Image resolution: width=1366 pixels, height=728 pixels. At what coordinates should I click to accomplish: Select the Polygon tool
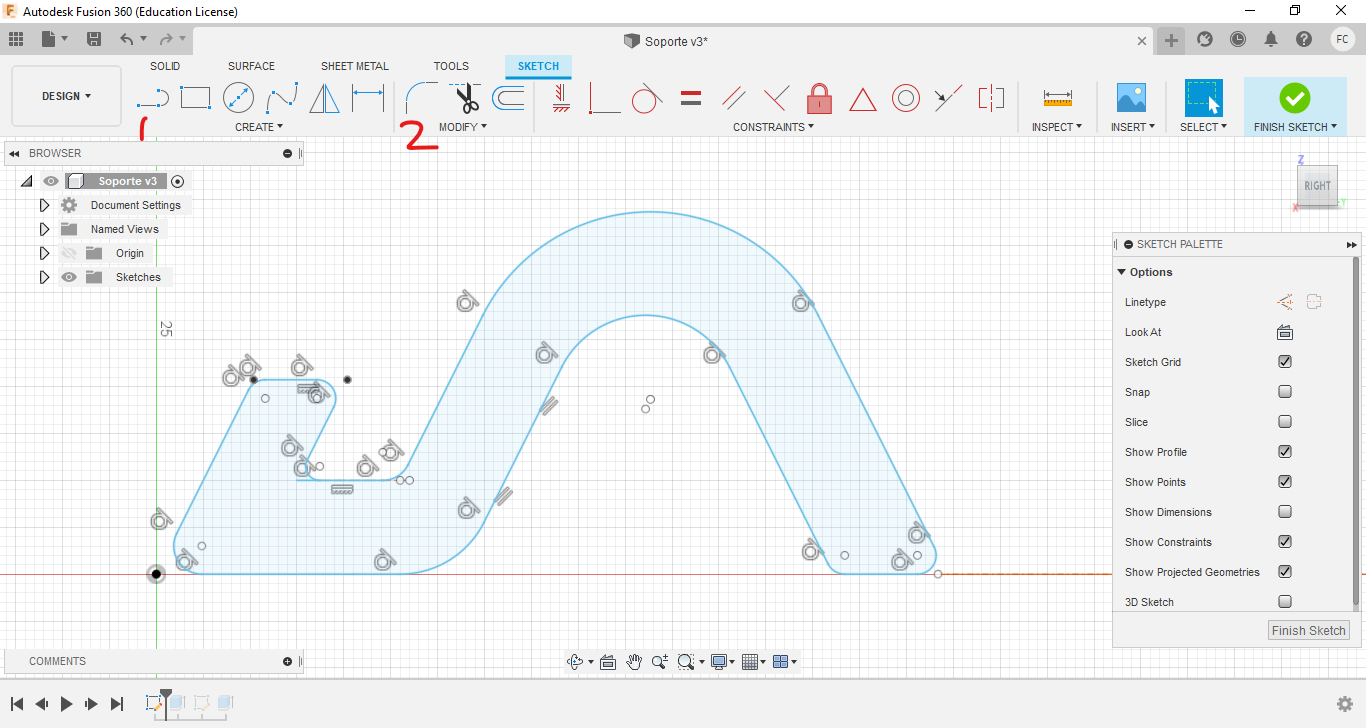(x=324, y=98)
